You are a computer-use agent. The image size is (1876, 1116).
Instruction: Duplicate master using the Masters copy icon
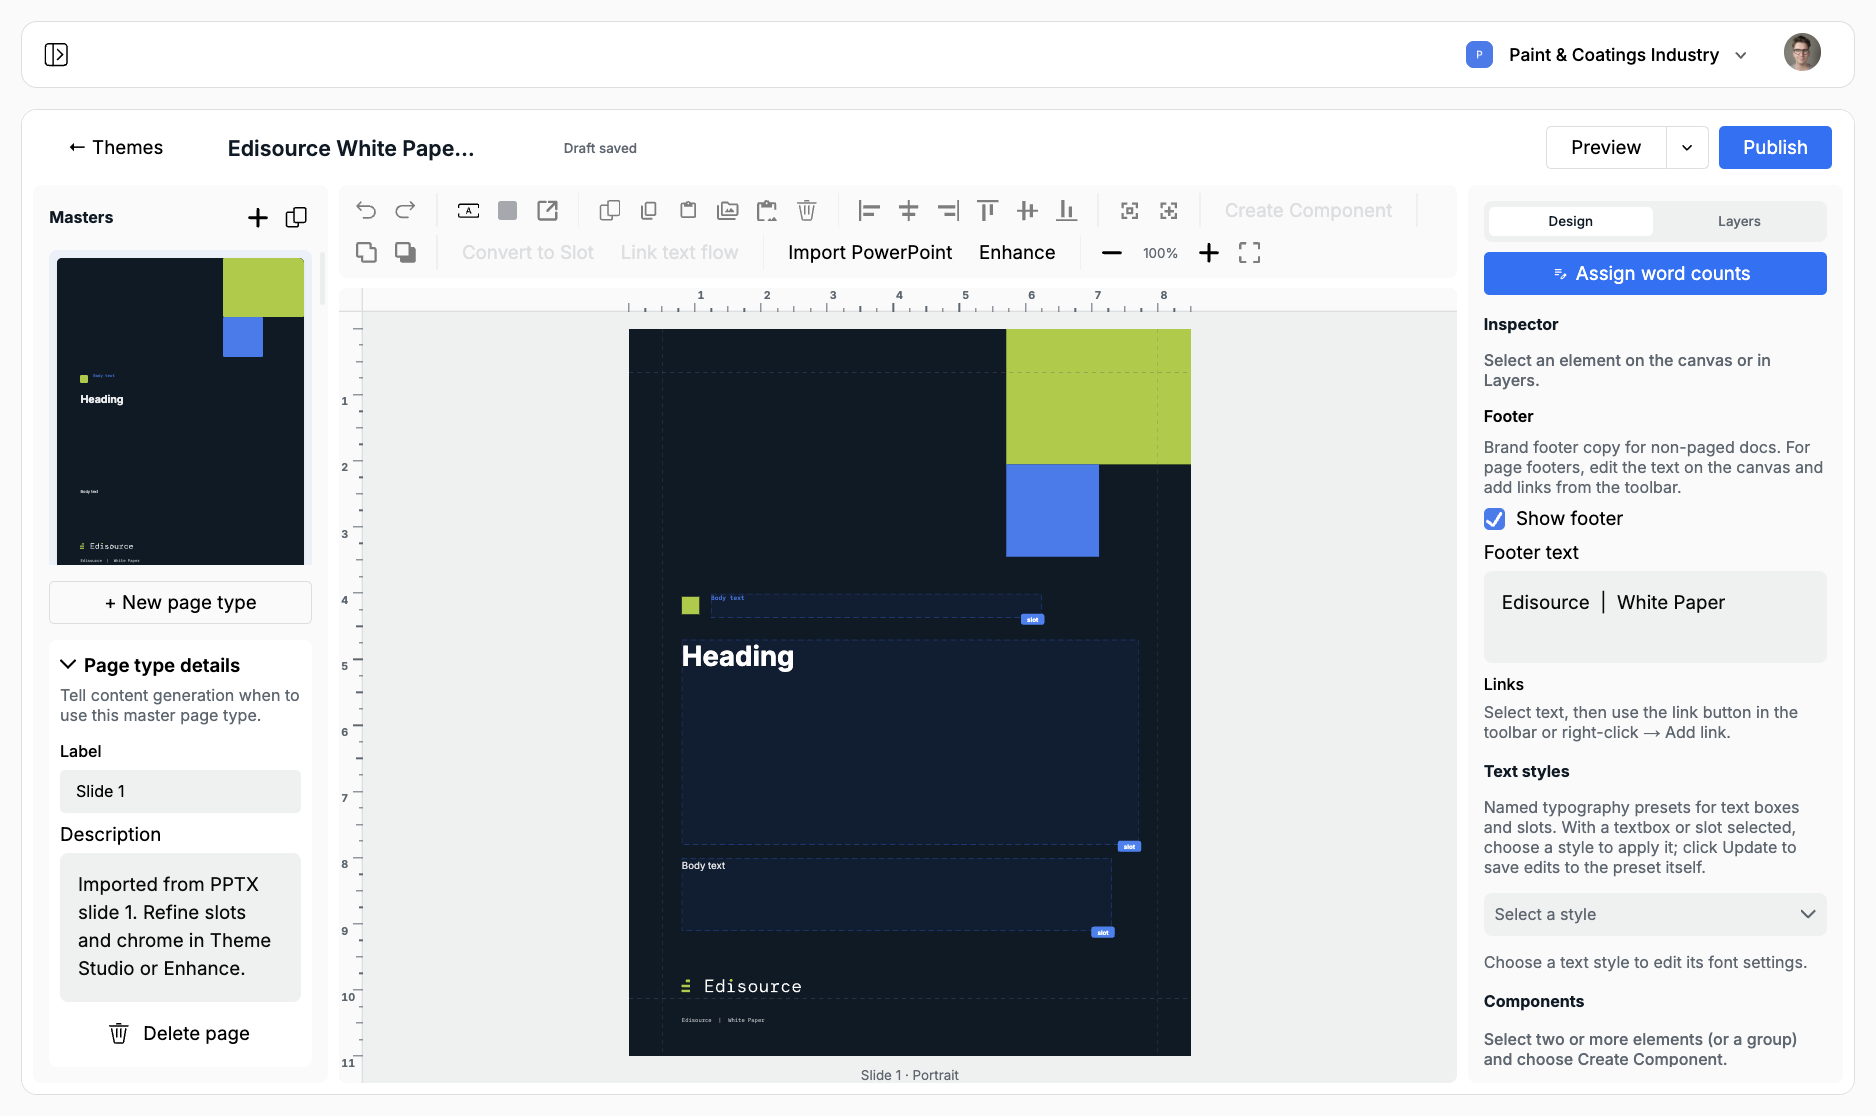(296, 218)
